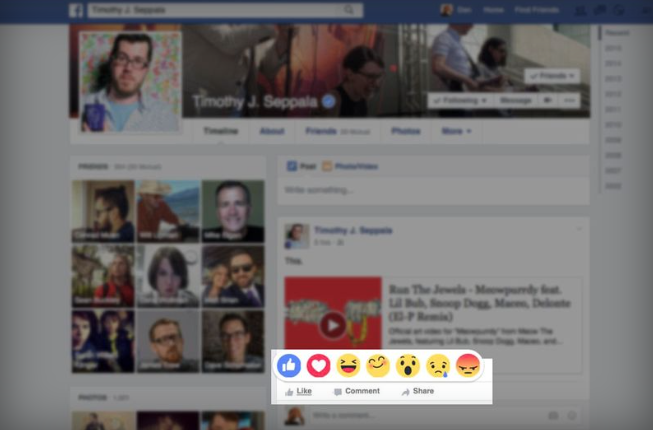Viewport: 653px width, 430px height.
Task: Open the Home link in top bar
Action: pos(493,10)
